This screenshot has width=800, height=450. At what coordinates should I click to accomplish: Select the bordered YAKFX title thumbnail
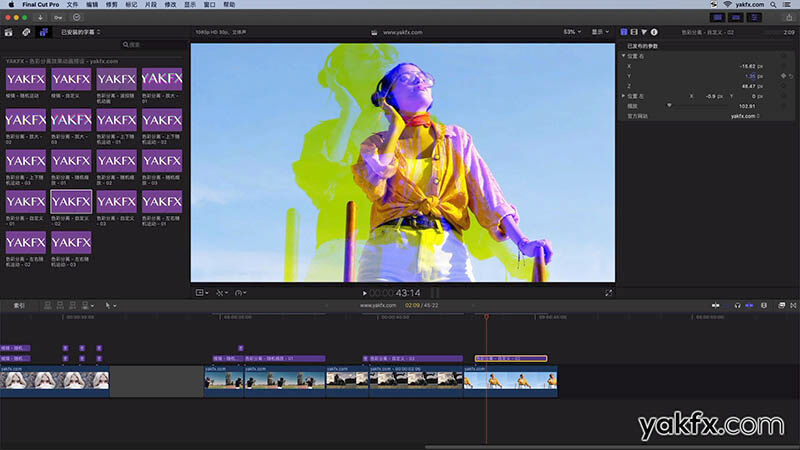71,202
